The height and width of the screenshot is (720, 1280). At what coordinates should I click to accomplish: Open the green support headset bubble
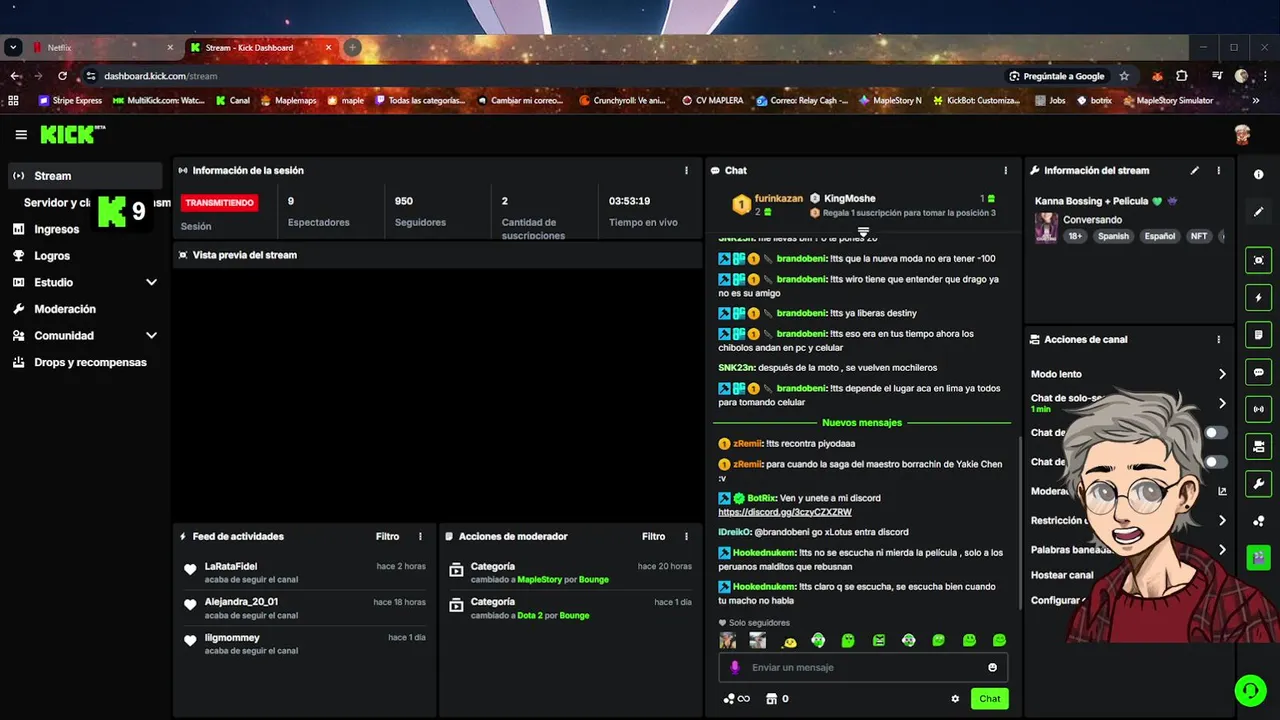(1249, 690)
